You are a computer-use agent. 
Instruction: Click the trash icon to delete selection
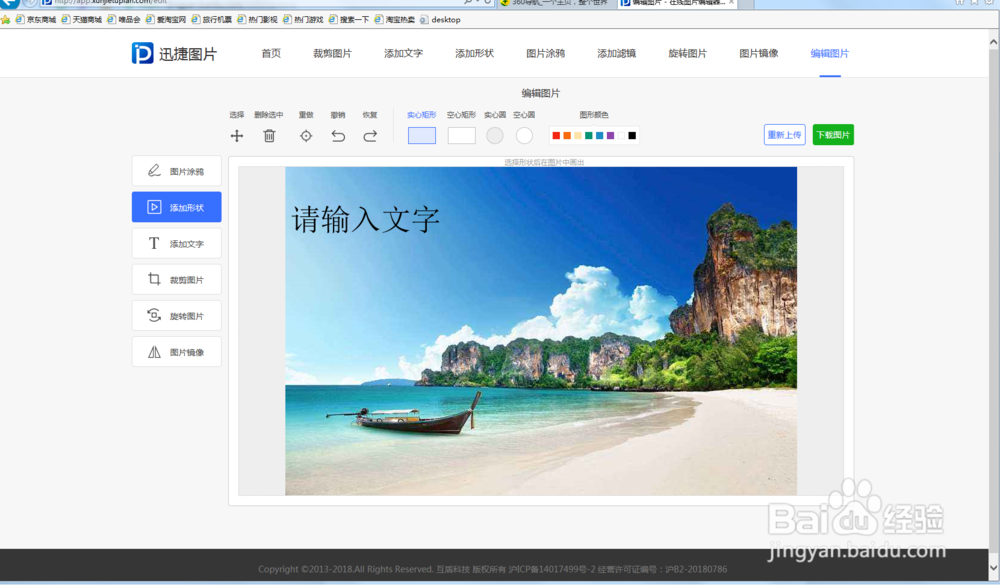[x=269, y=136]
